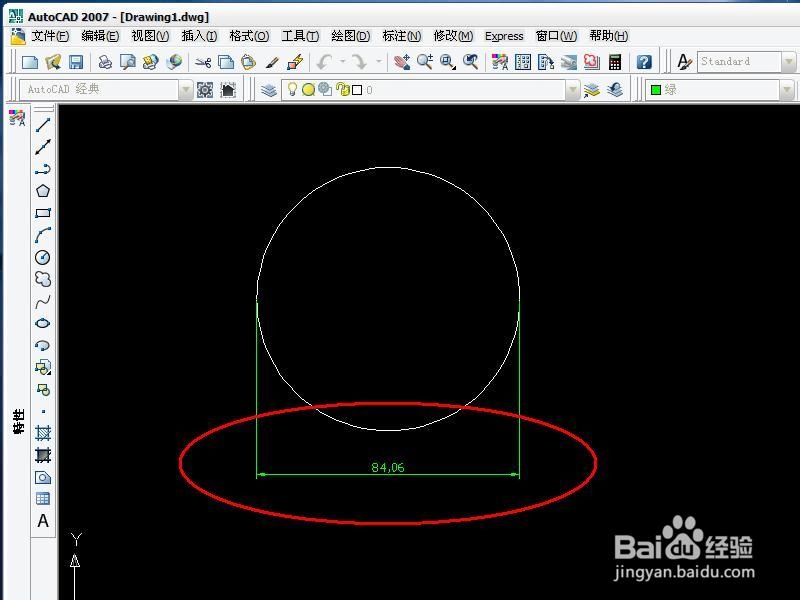Open Sheet Set Manager icon

point(569,62)
